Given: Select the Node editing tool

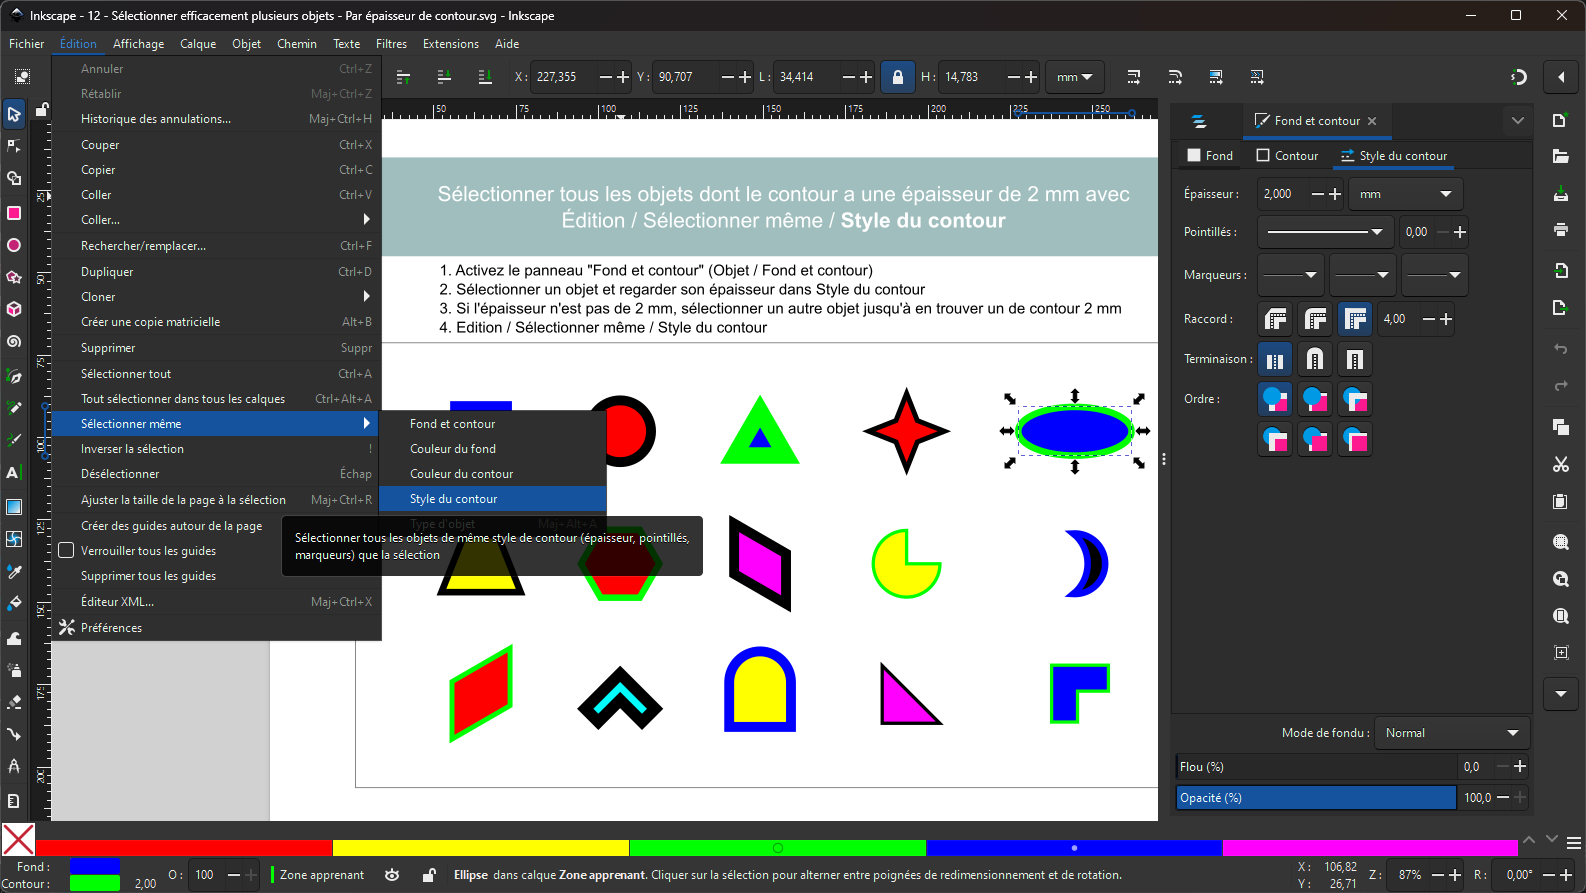Looking at the screenshot, I should pos(14,146).
